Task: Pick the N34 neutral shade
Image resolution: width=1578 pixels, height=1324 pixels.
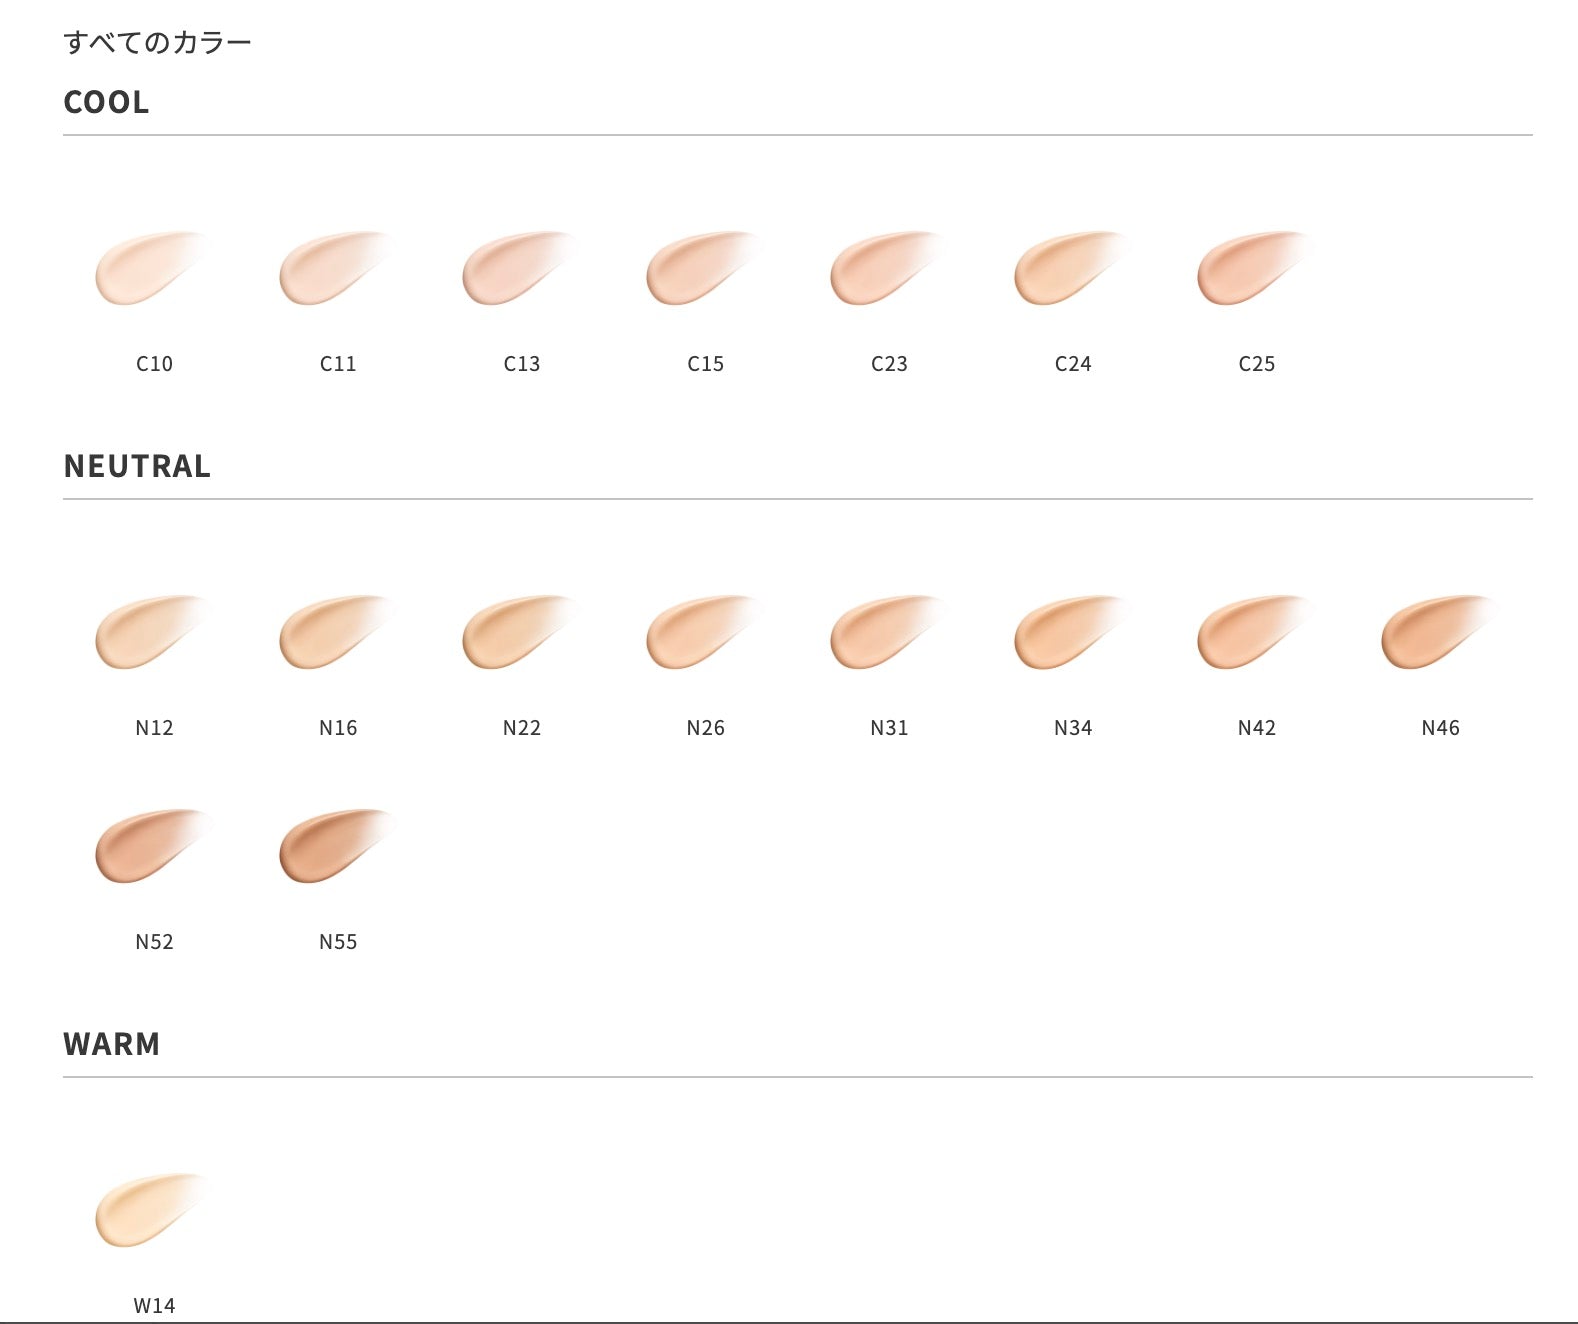Action: point(1064,634)
